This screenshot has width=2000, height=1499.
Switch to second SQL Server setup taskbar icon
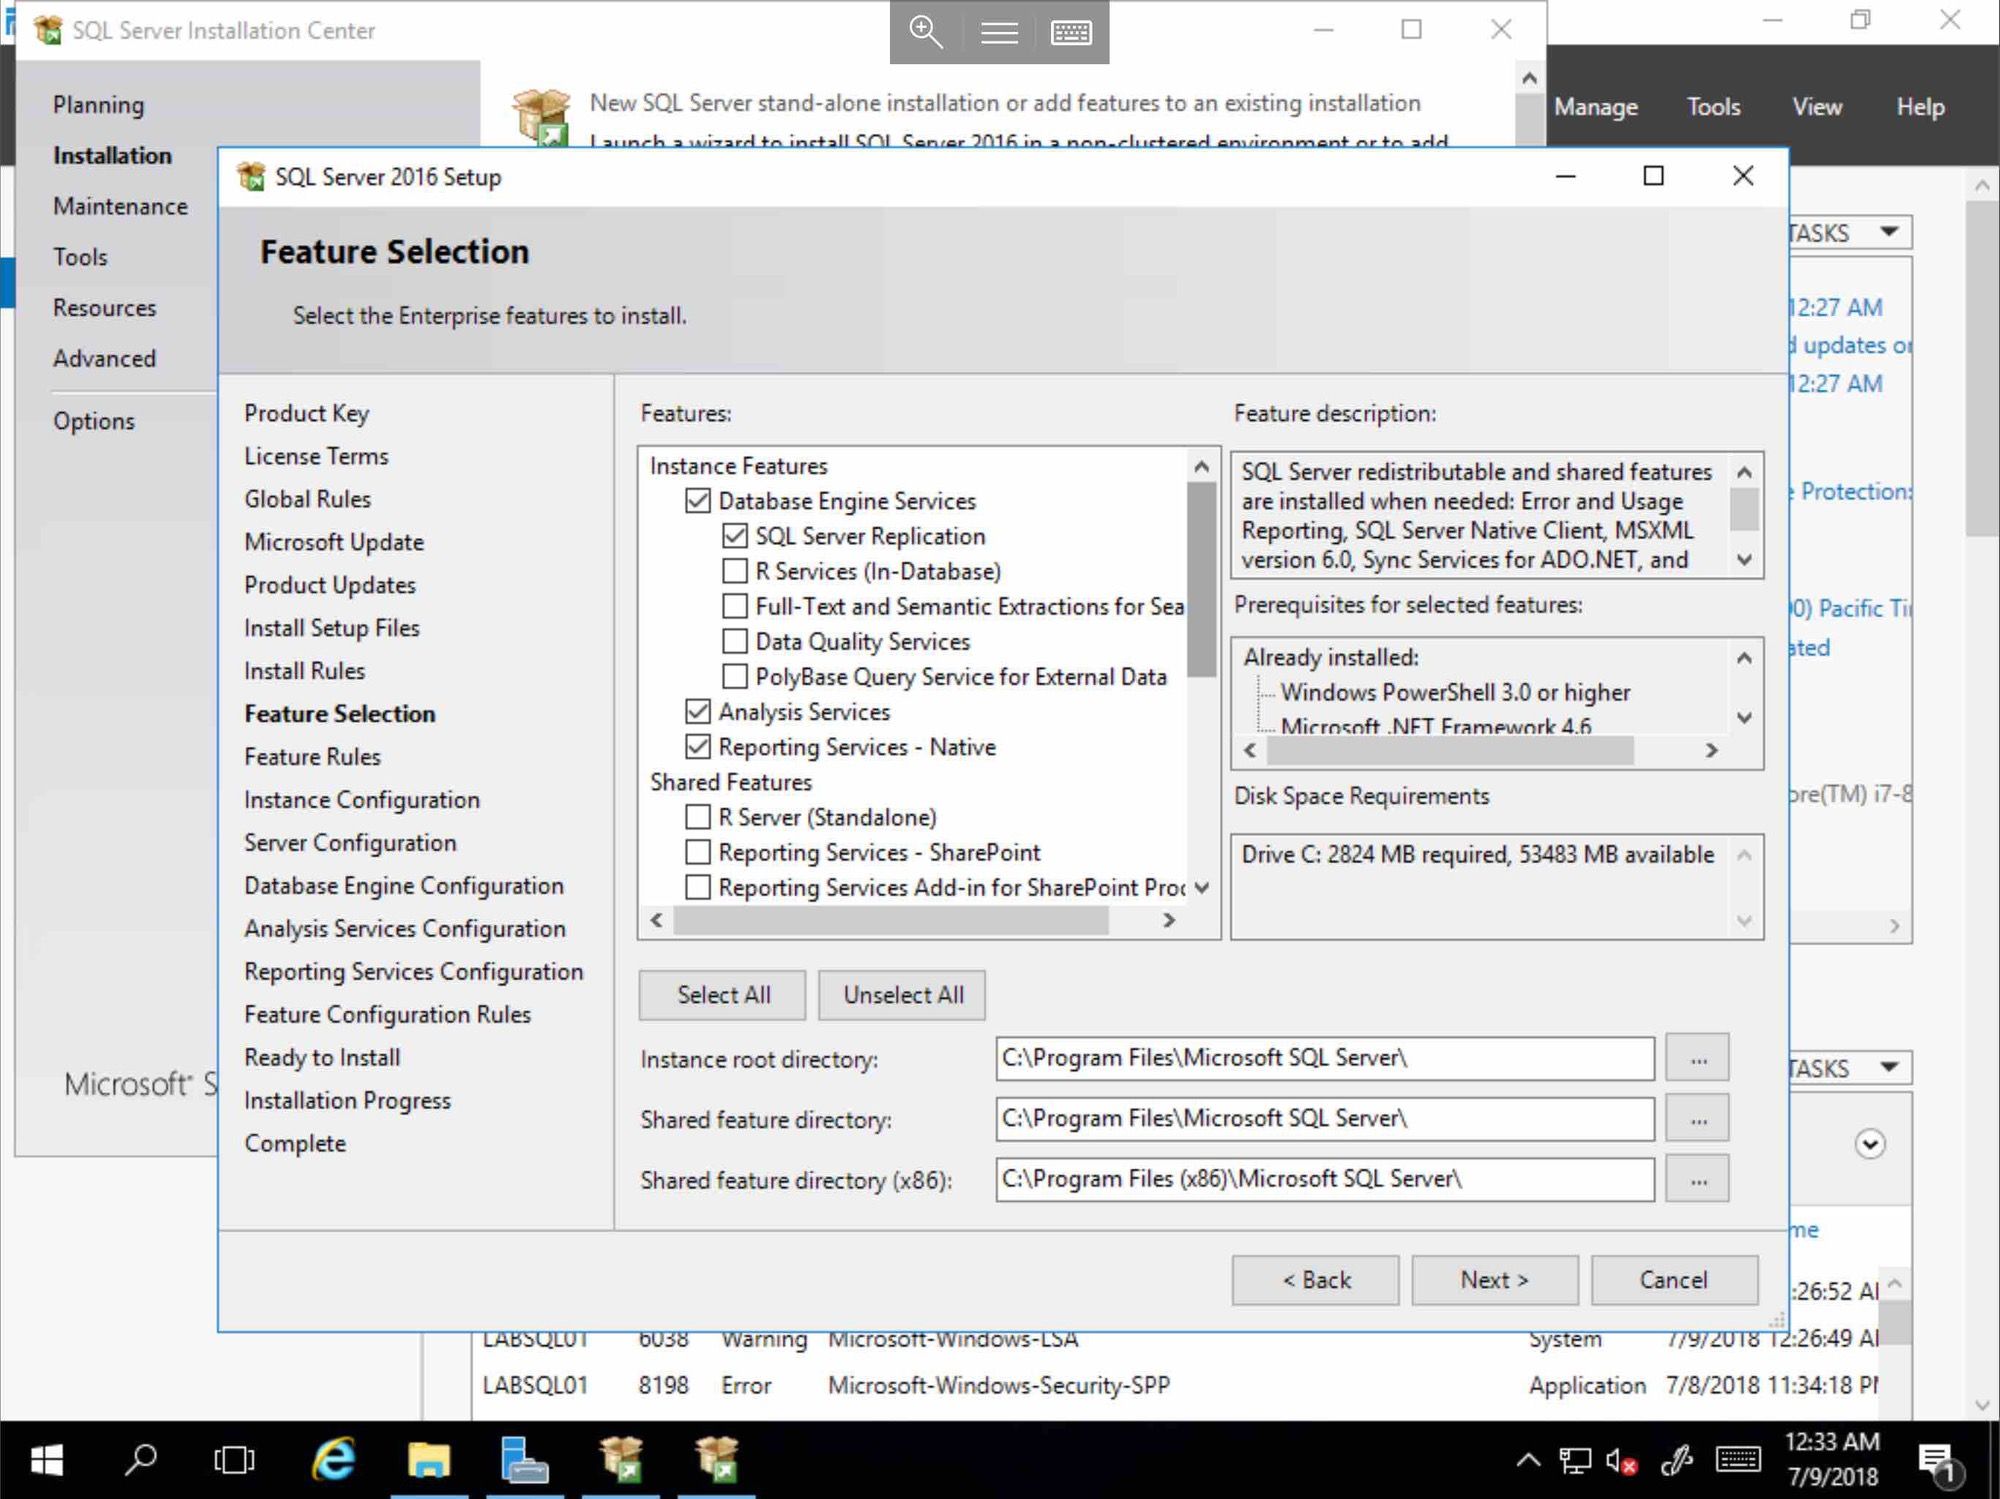coord(717,1460)
